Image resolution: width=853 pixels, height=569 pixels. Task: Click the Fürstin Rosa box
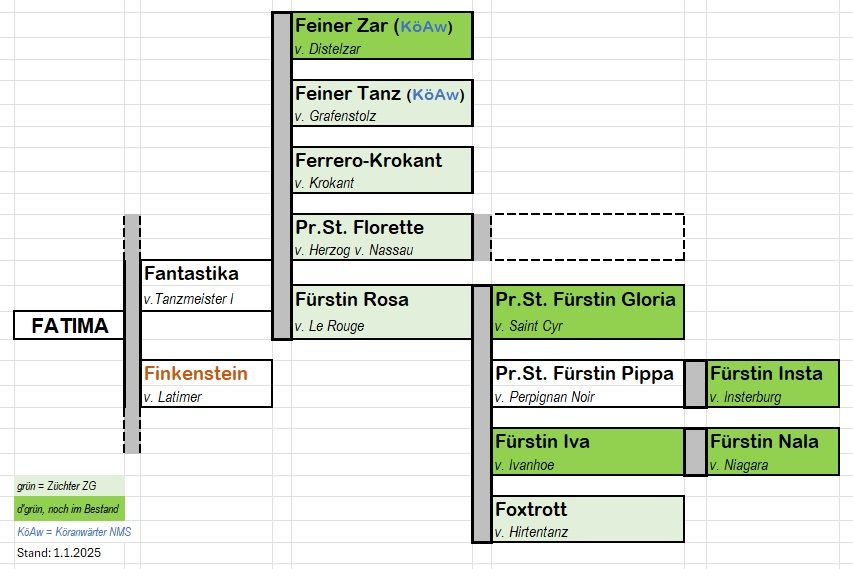pyautogui.click(x=381, y=312)
